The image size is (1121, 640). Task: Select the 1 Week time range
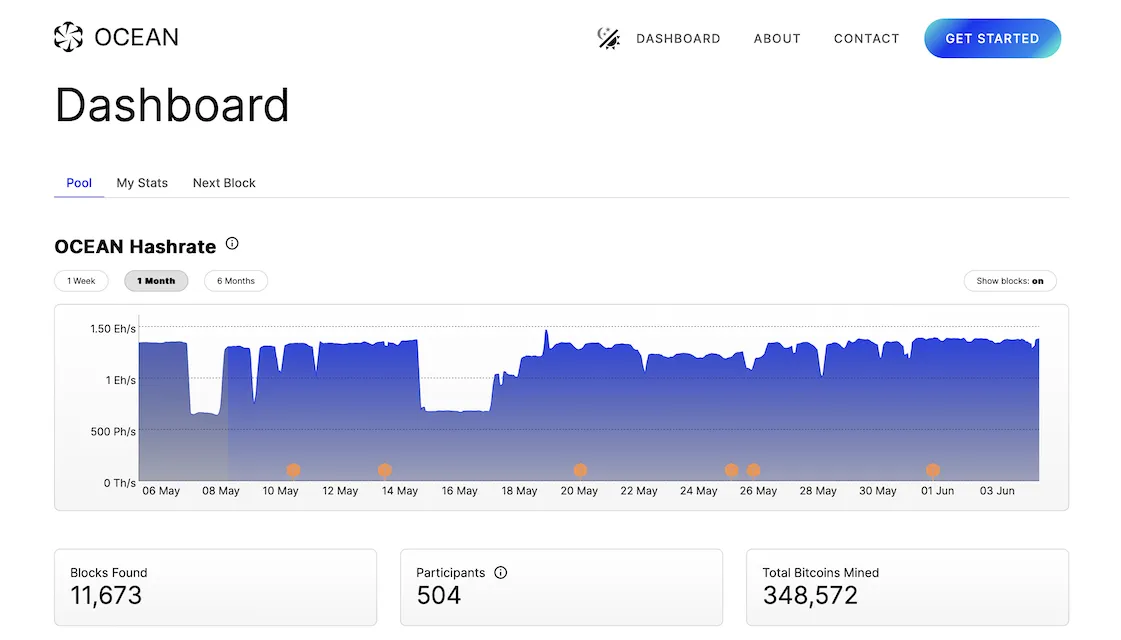coord(81,281)
